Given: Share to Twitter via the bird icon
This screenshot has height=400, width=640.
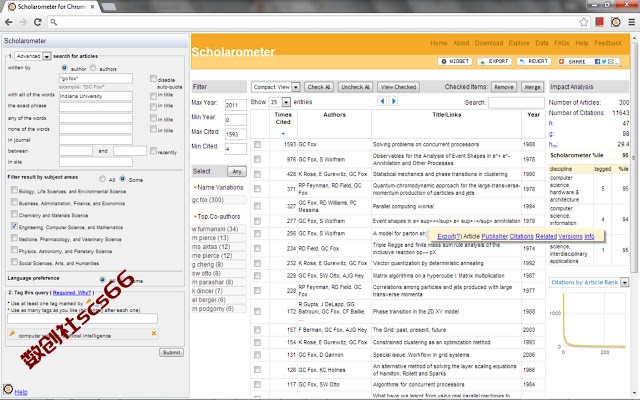Looking at the screenshot, I should (x=604, y=62).
